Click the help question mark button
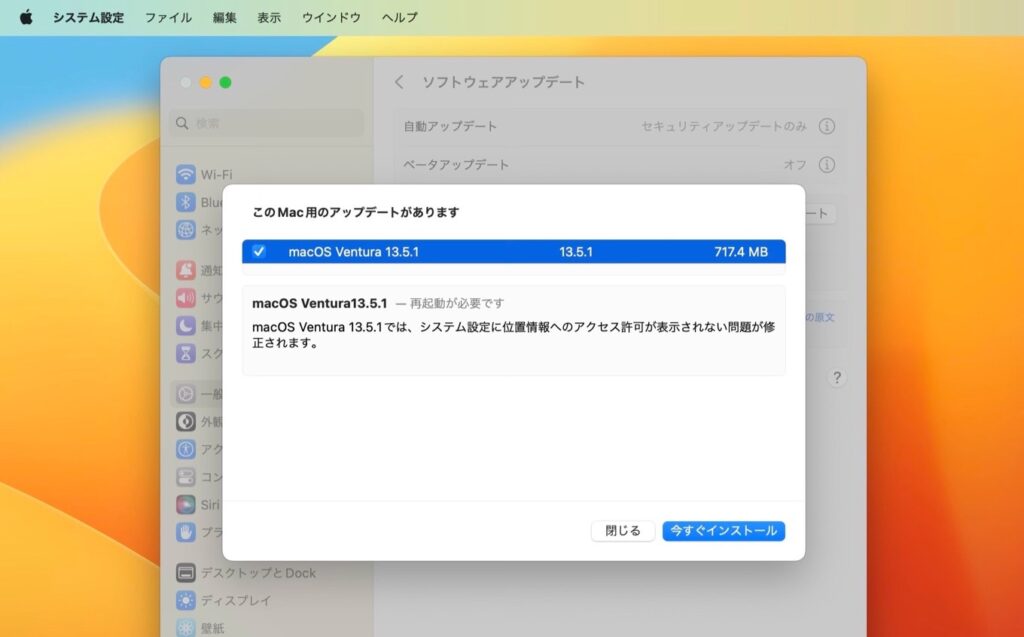Screen dimensions: 1024x637 tap(837, 377)
